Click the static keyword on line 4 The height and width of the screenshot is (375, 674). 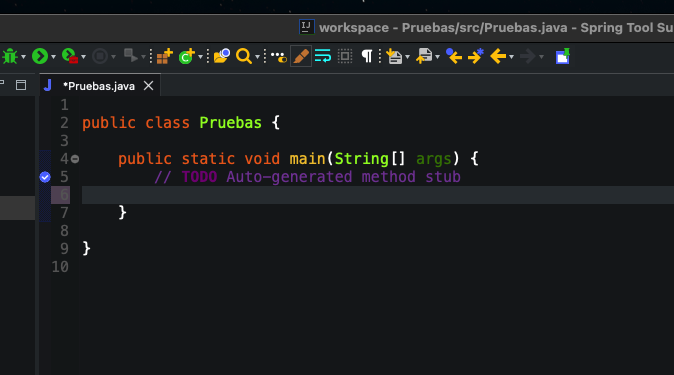pyautogui.click(x=208, y=159)
